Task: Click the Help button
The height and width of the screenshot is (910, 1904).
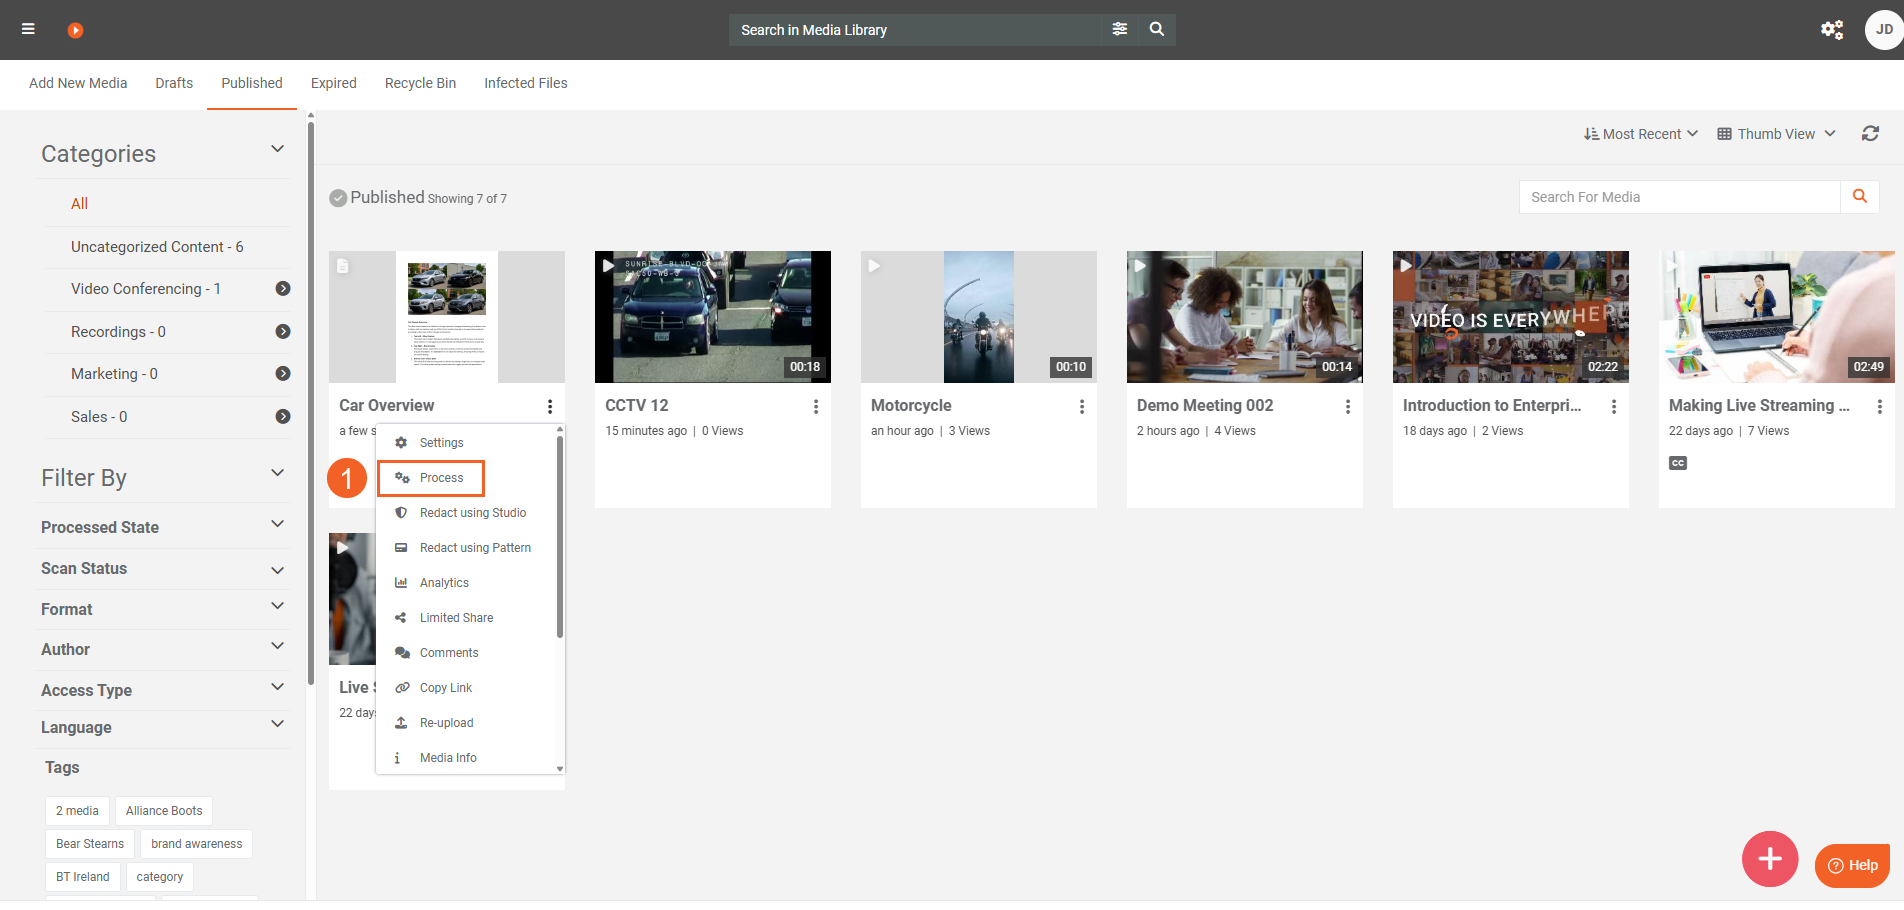Action: (1852, 865)
